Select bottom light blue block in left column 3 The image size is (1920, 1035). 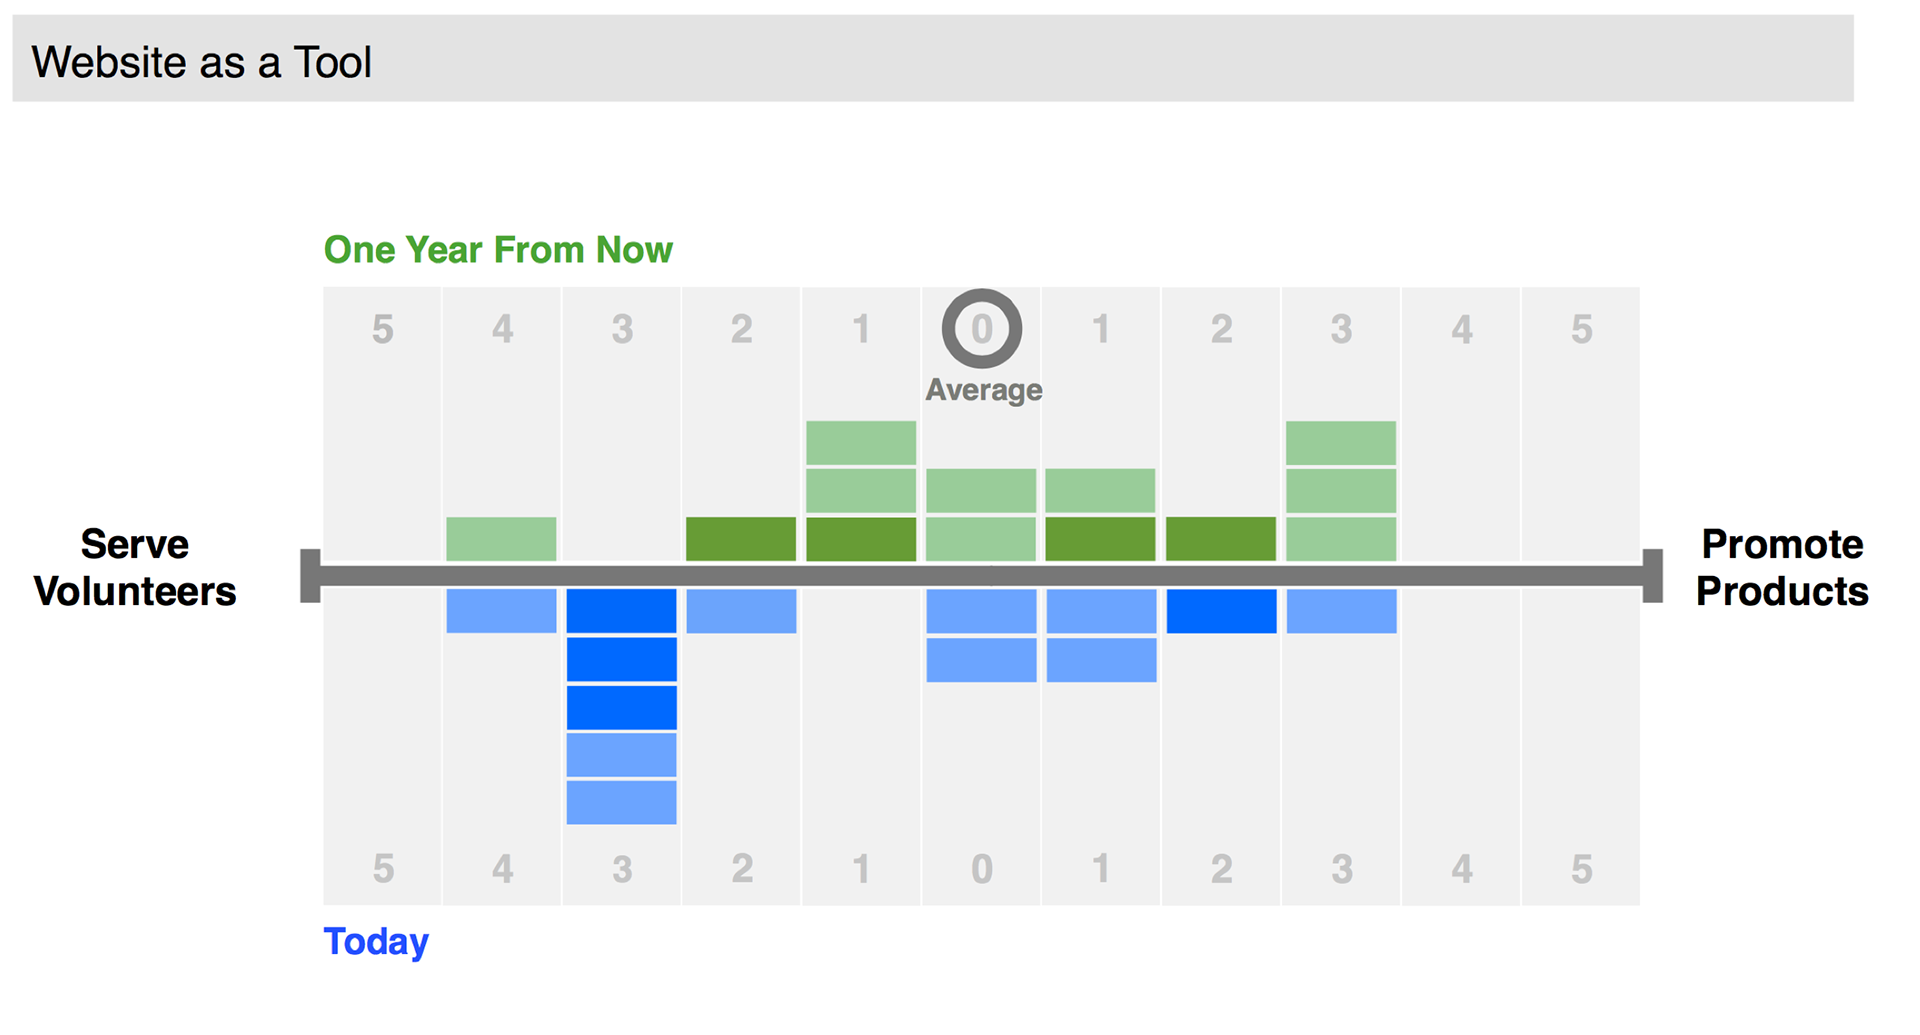621,802
